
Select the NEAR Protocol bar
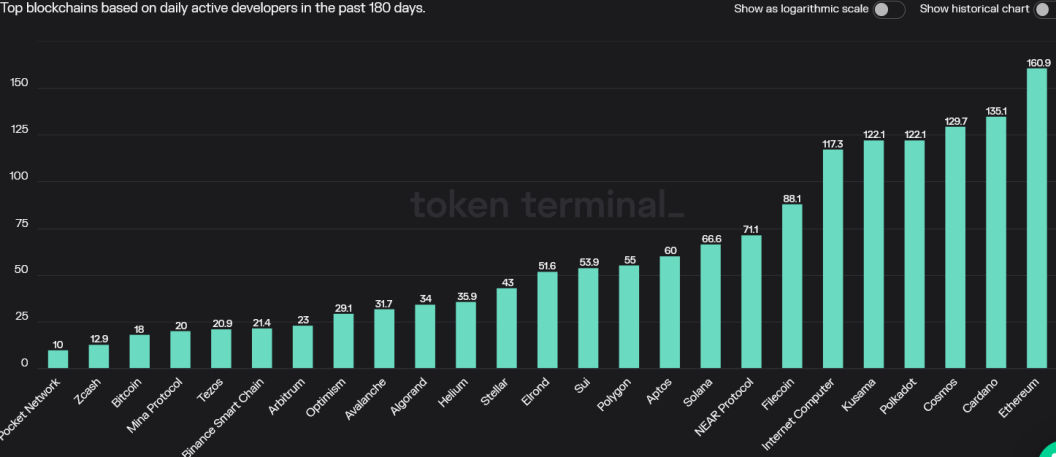pyautogui.click(x=752, y=302)
